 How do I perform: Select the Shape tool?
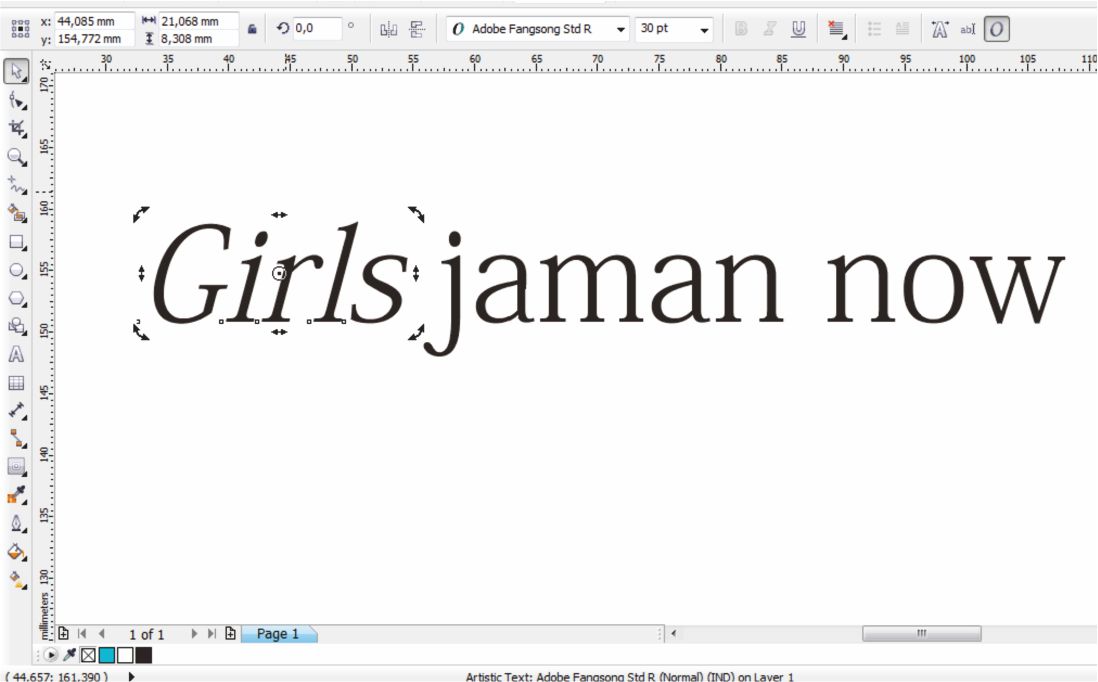(14, 100)
